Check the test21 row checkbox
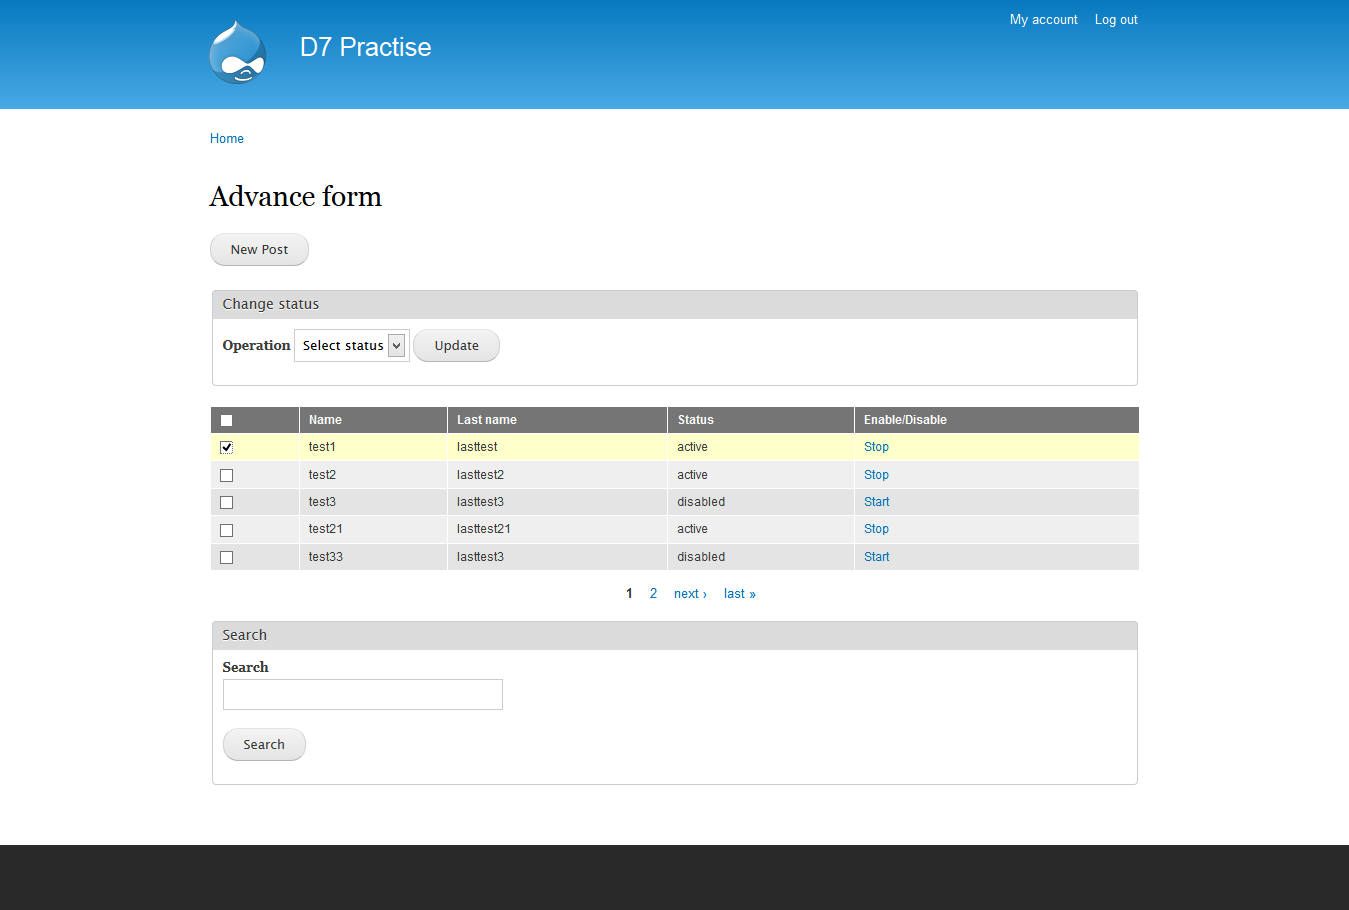 click(x=226, y=529)
